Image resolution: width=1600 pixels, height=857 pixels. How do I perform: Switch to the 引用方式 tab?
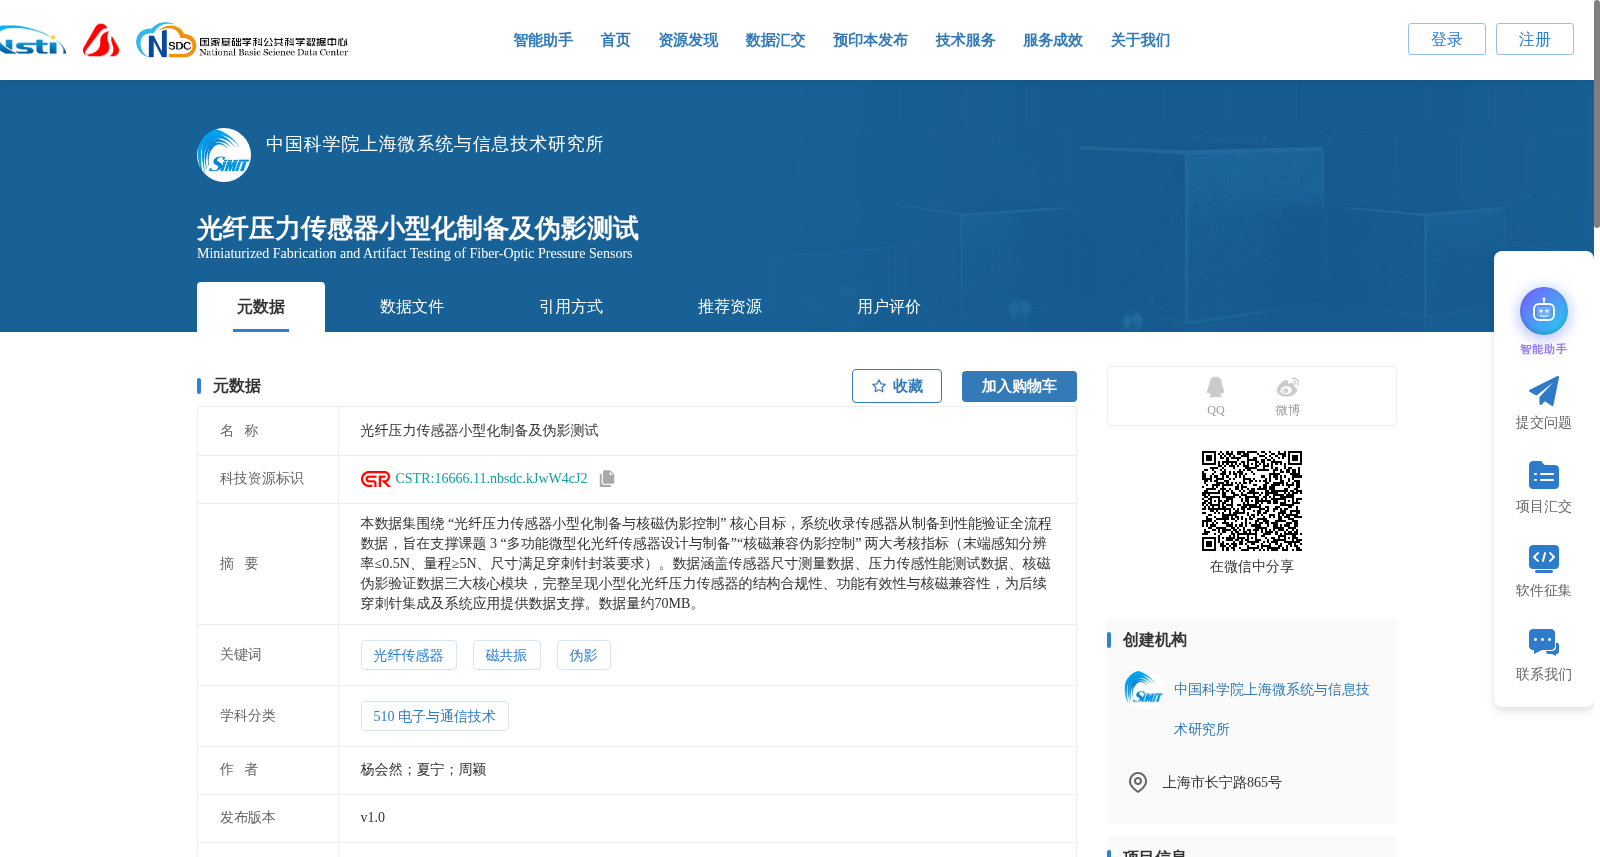point(571,307)
